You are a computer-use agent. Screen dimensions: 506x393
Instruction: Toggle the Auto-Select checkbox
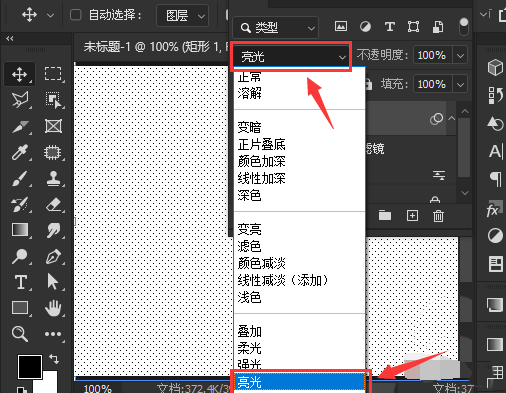[75, 15]
